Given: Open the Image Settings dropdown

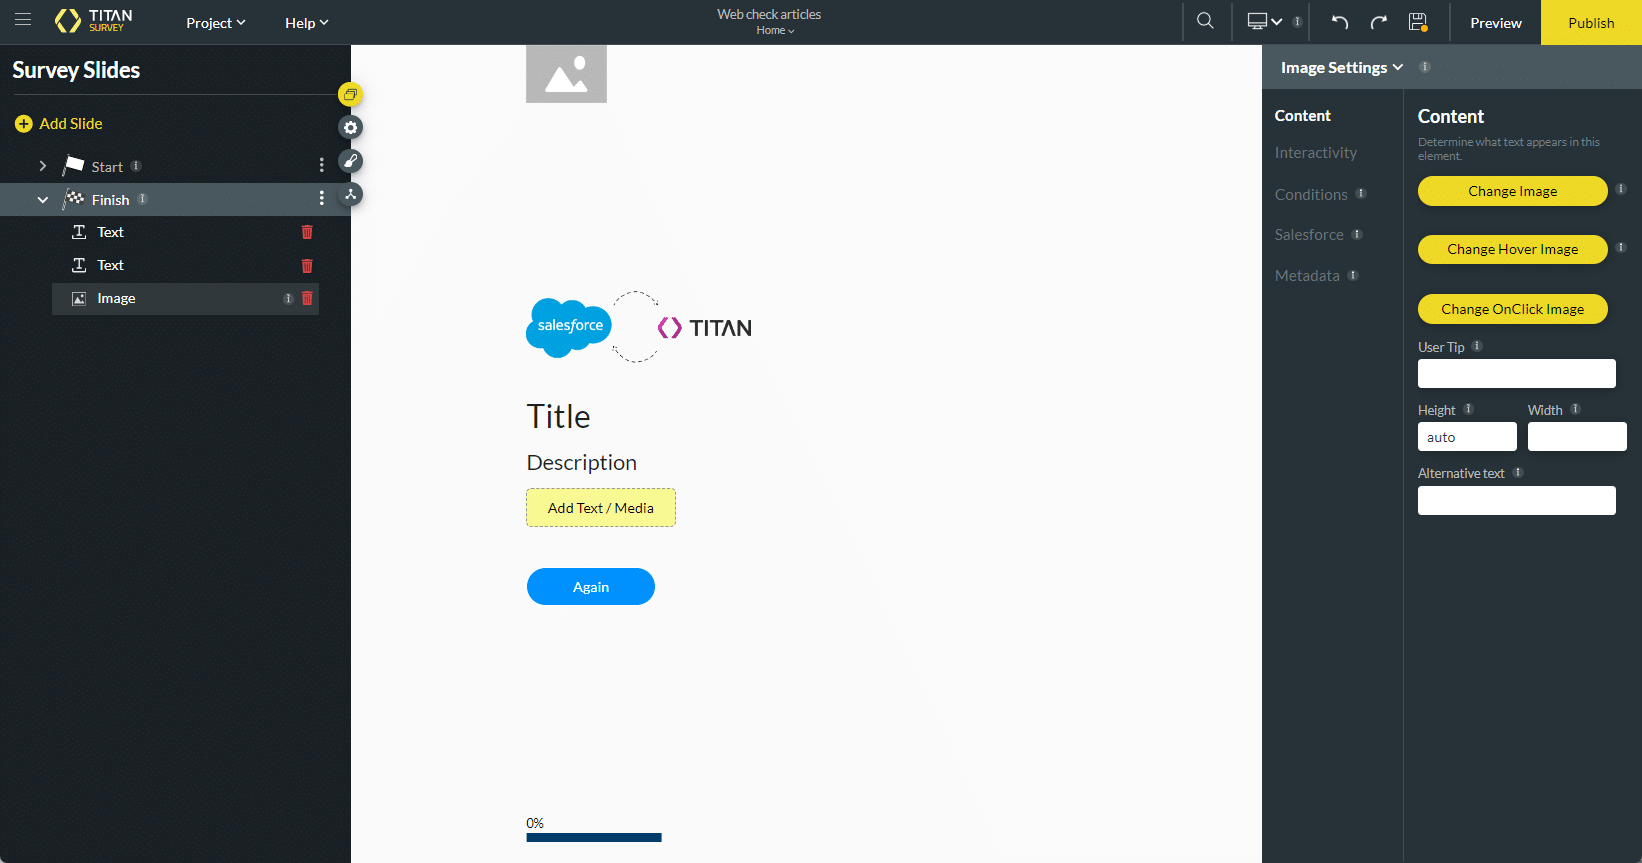Looking at the screenshot, I should (1342, 67).
